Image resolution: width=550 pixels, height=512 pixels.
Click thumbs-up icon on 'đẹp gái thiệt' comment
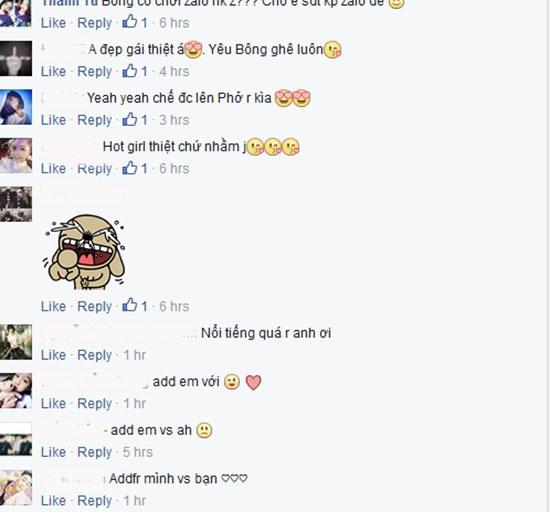[x=129, y=70]
